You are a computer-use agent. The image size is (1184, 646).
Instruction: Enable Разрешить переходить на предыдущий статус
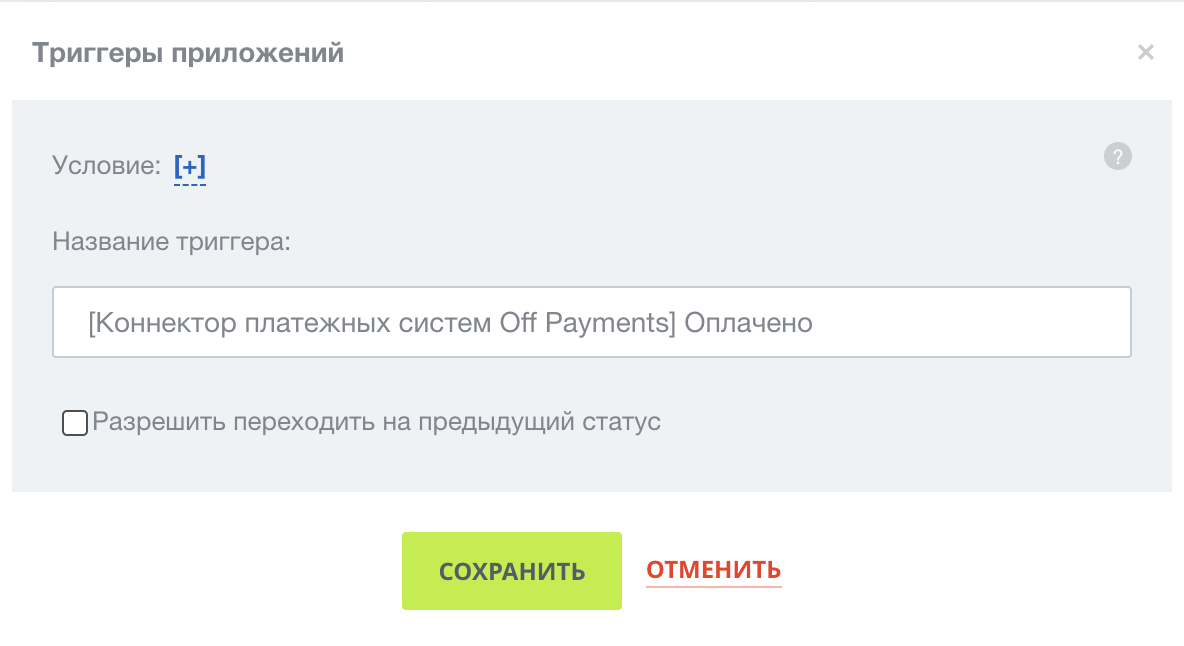tap(74, 423)
